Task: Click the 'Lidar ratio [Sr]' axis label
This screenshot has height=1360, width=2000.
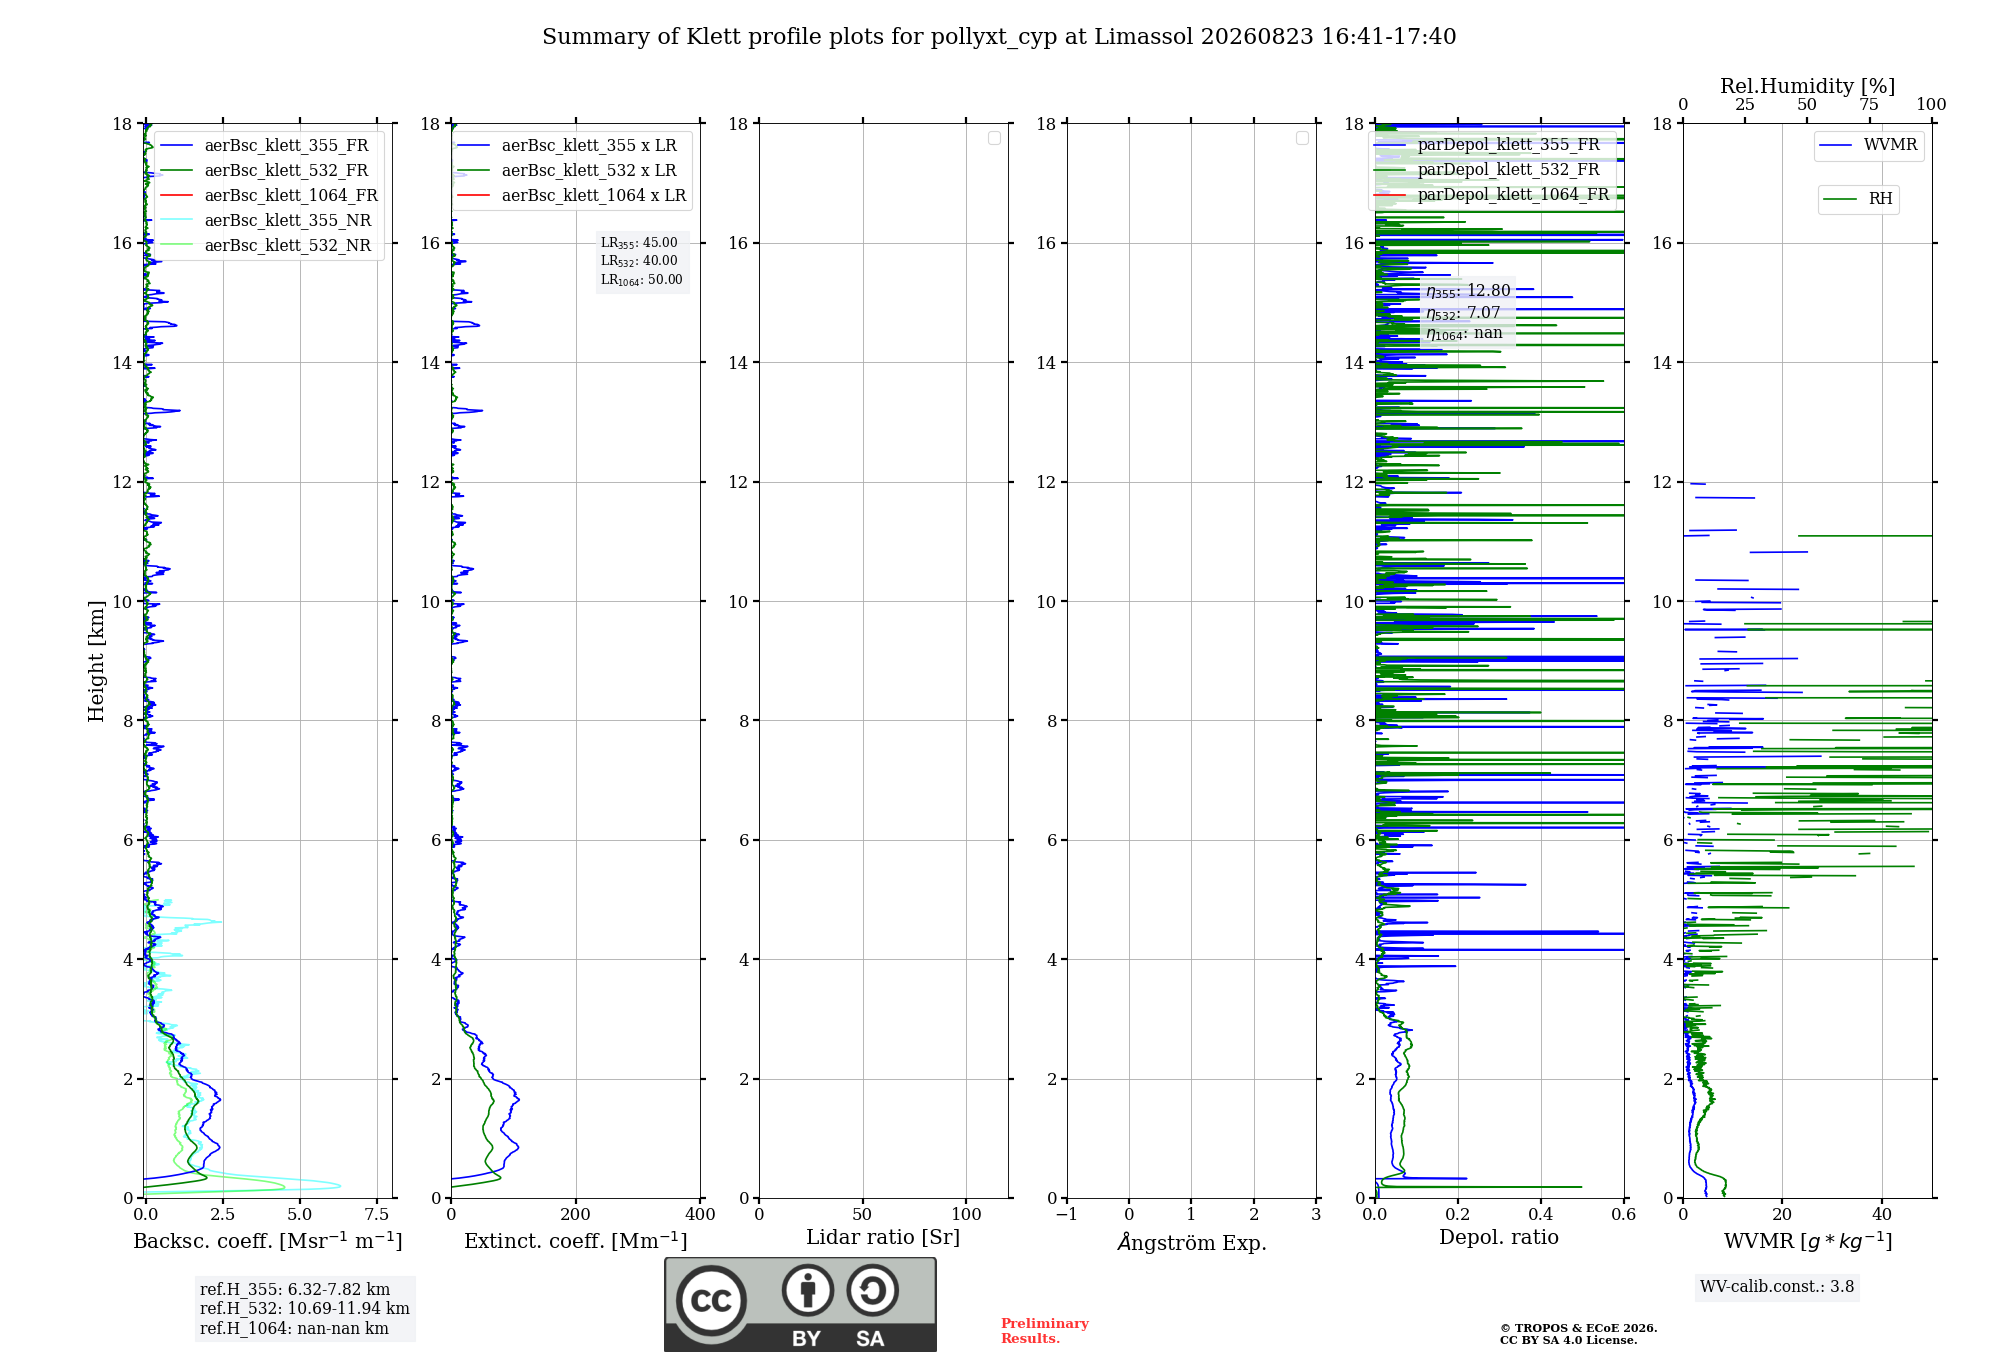Action: (x=883, y=1238)
